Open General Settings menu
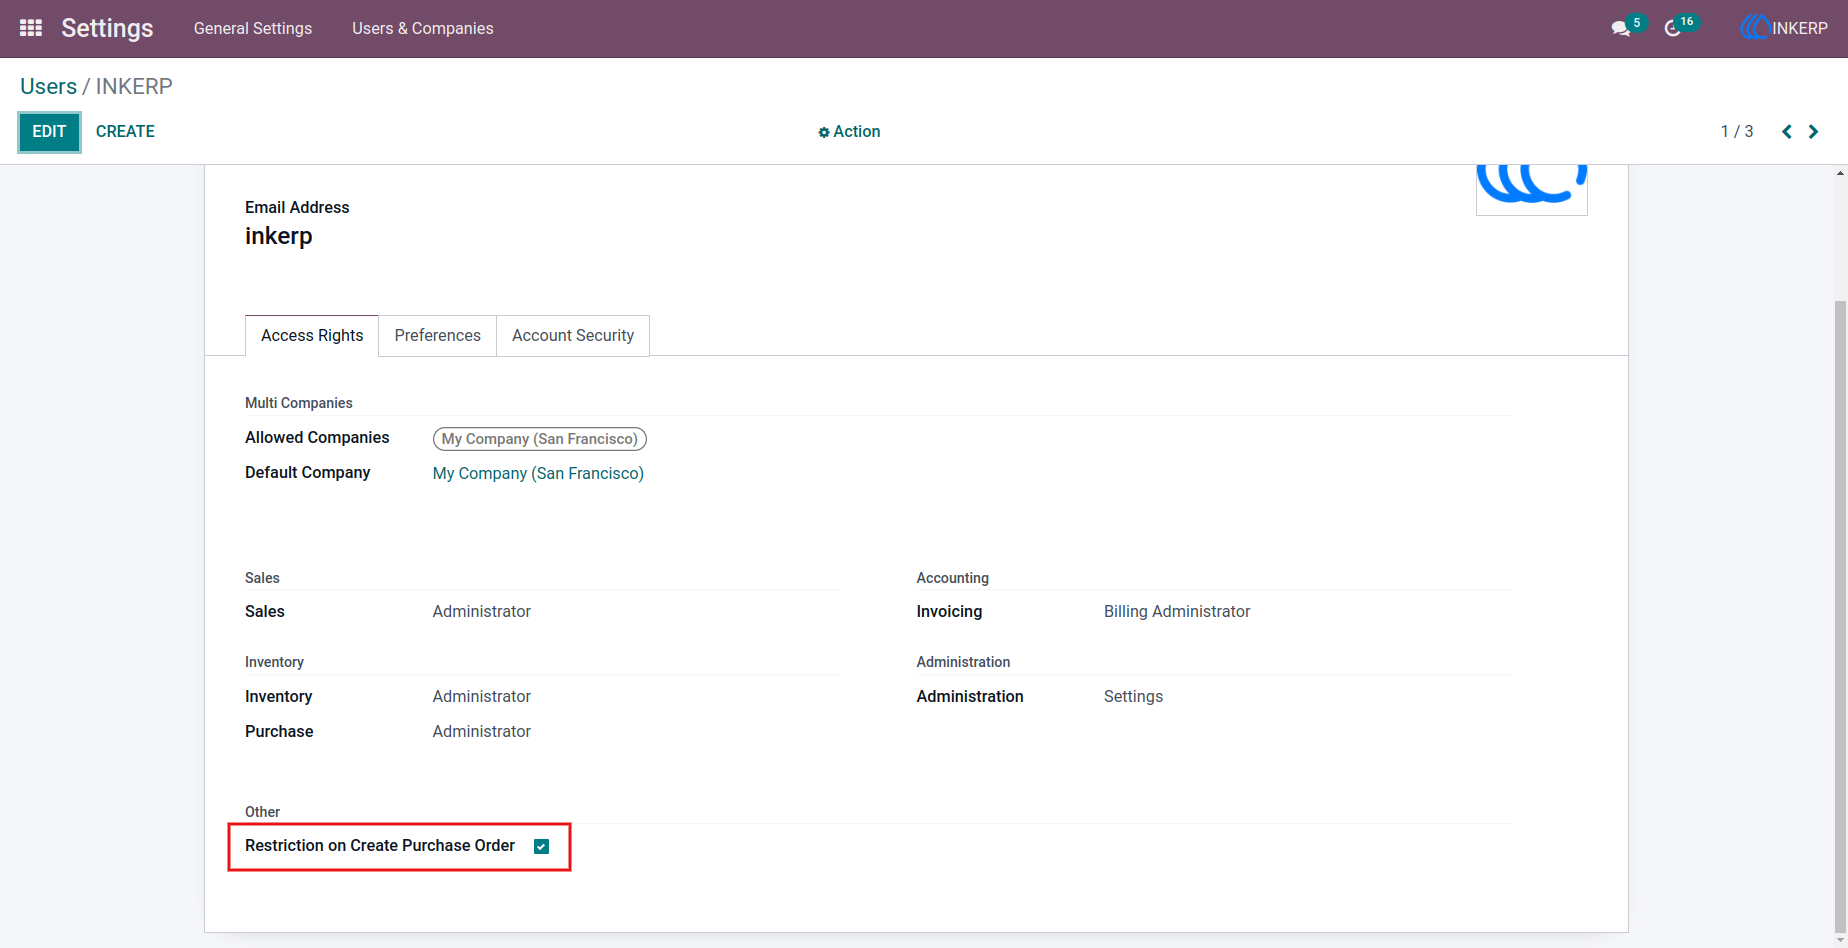Screen dimensions: 1848x948 point(253,28)
